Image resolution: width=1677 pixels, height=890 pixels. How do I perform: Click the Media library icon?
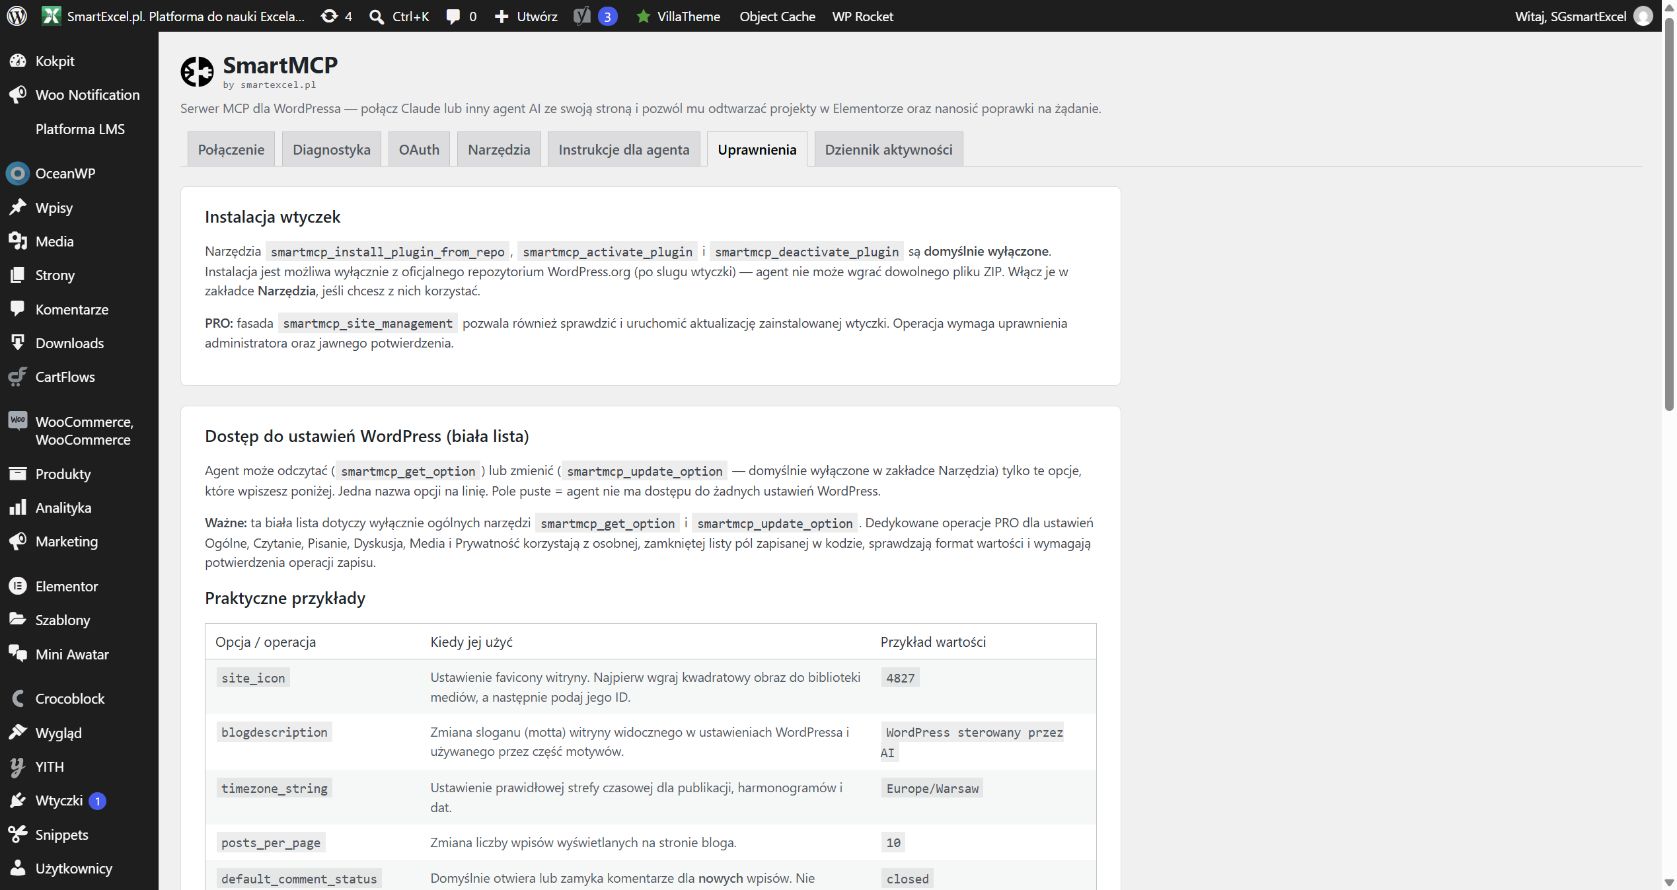[17, 241]
